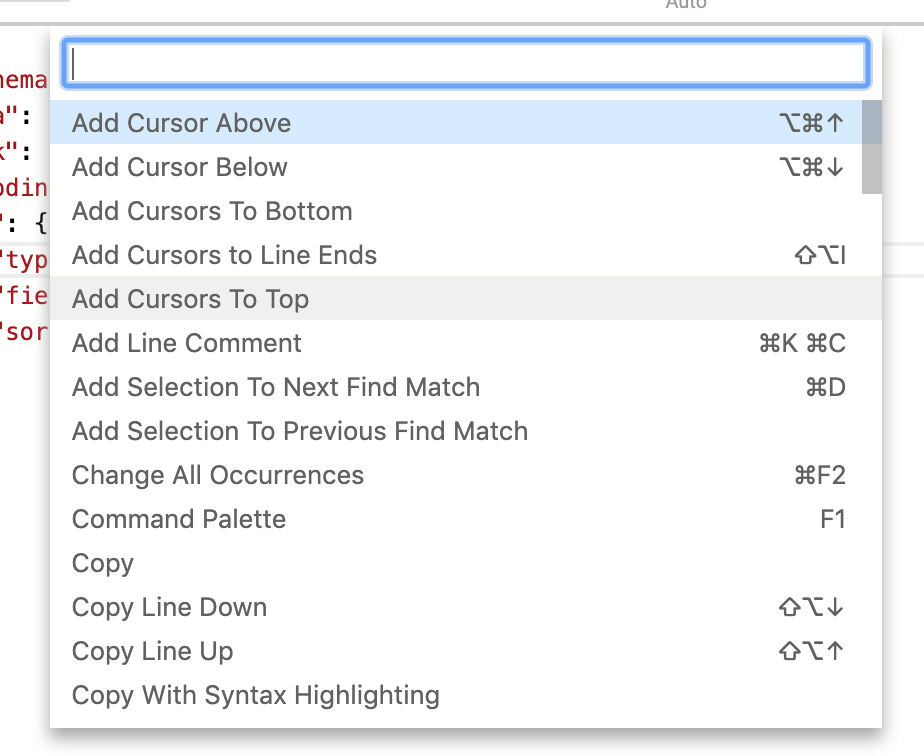The height and width of the screenshot is (756, 924).
Task: Select the Copy command
Action: (102, 563)
